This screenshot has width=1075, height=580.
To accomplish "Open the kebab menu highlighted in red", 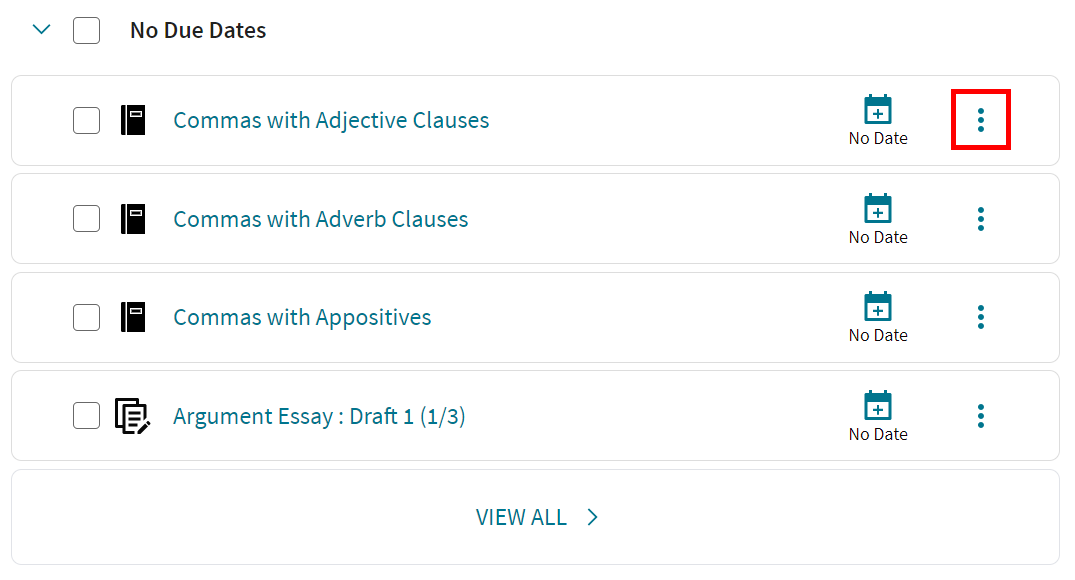I will pyautogui.click(x=980, y=120).
